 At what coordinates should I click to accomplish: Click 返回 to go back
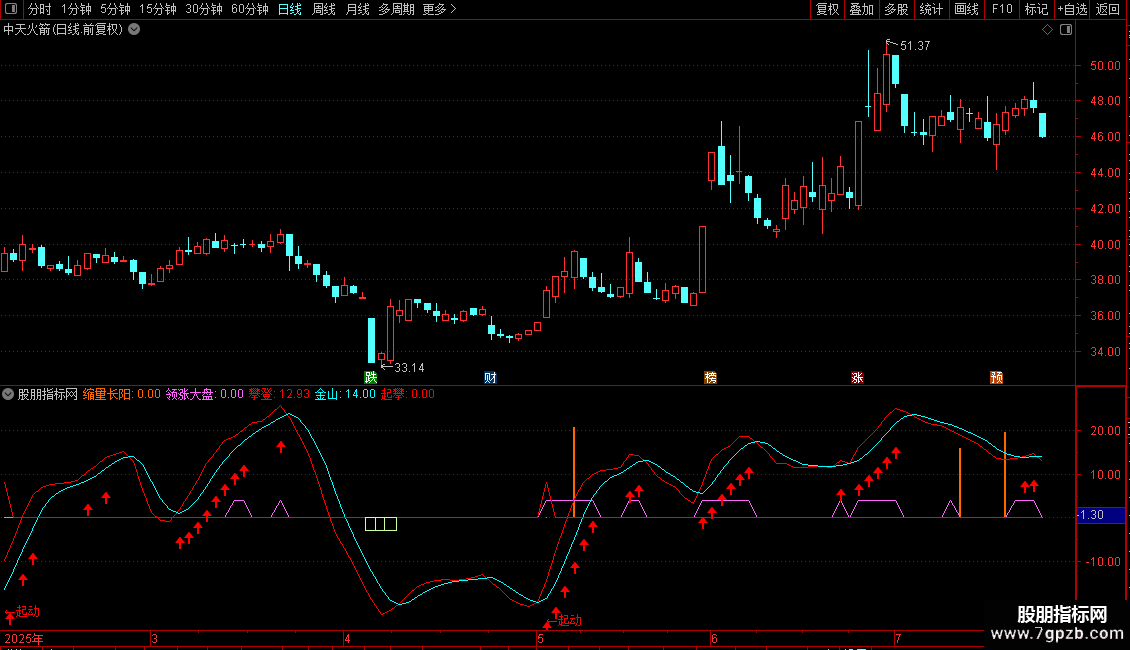point(1108,9)
